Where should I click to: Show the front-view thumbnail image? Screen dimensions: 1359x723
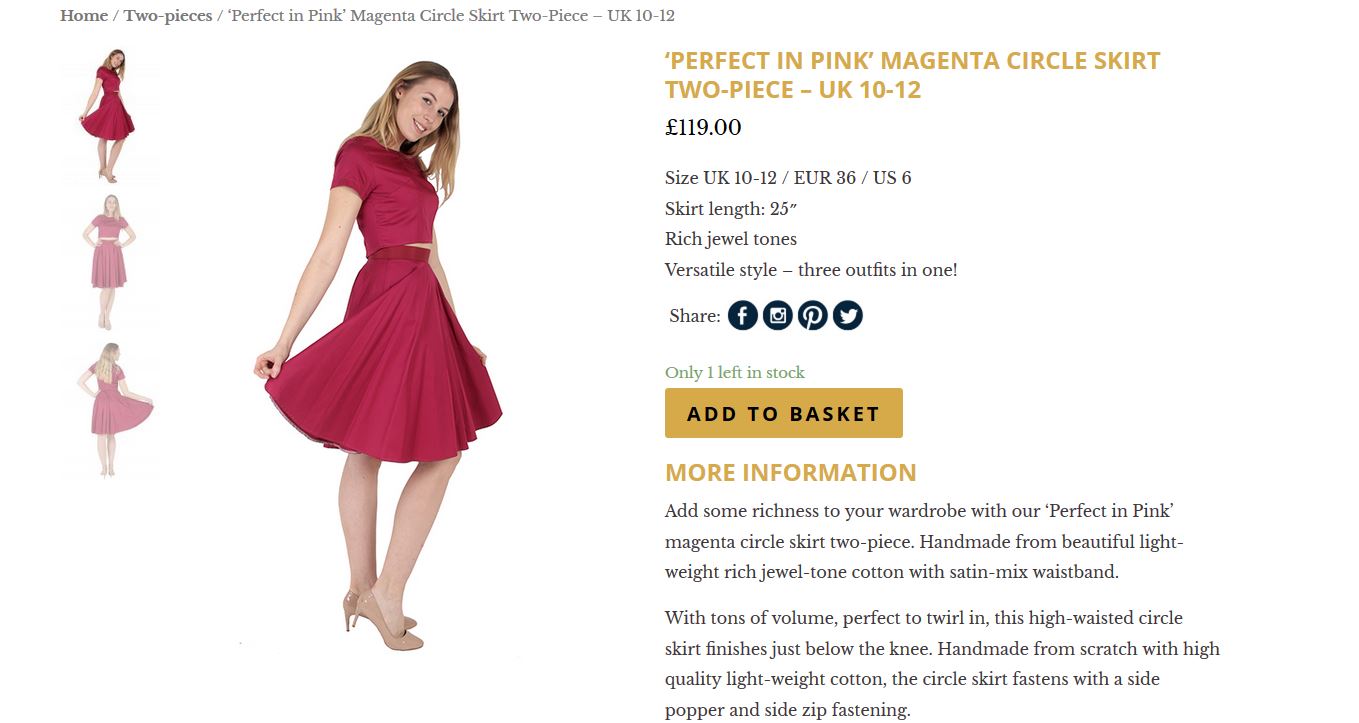(108, 262)
